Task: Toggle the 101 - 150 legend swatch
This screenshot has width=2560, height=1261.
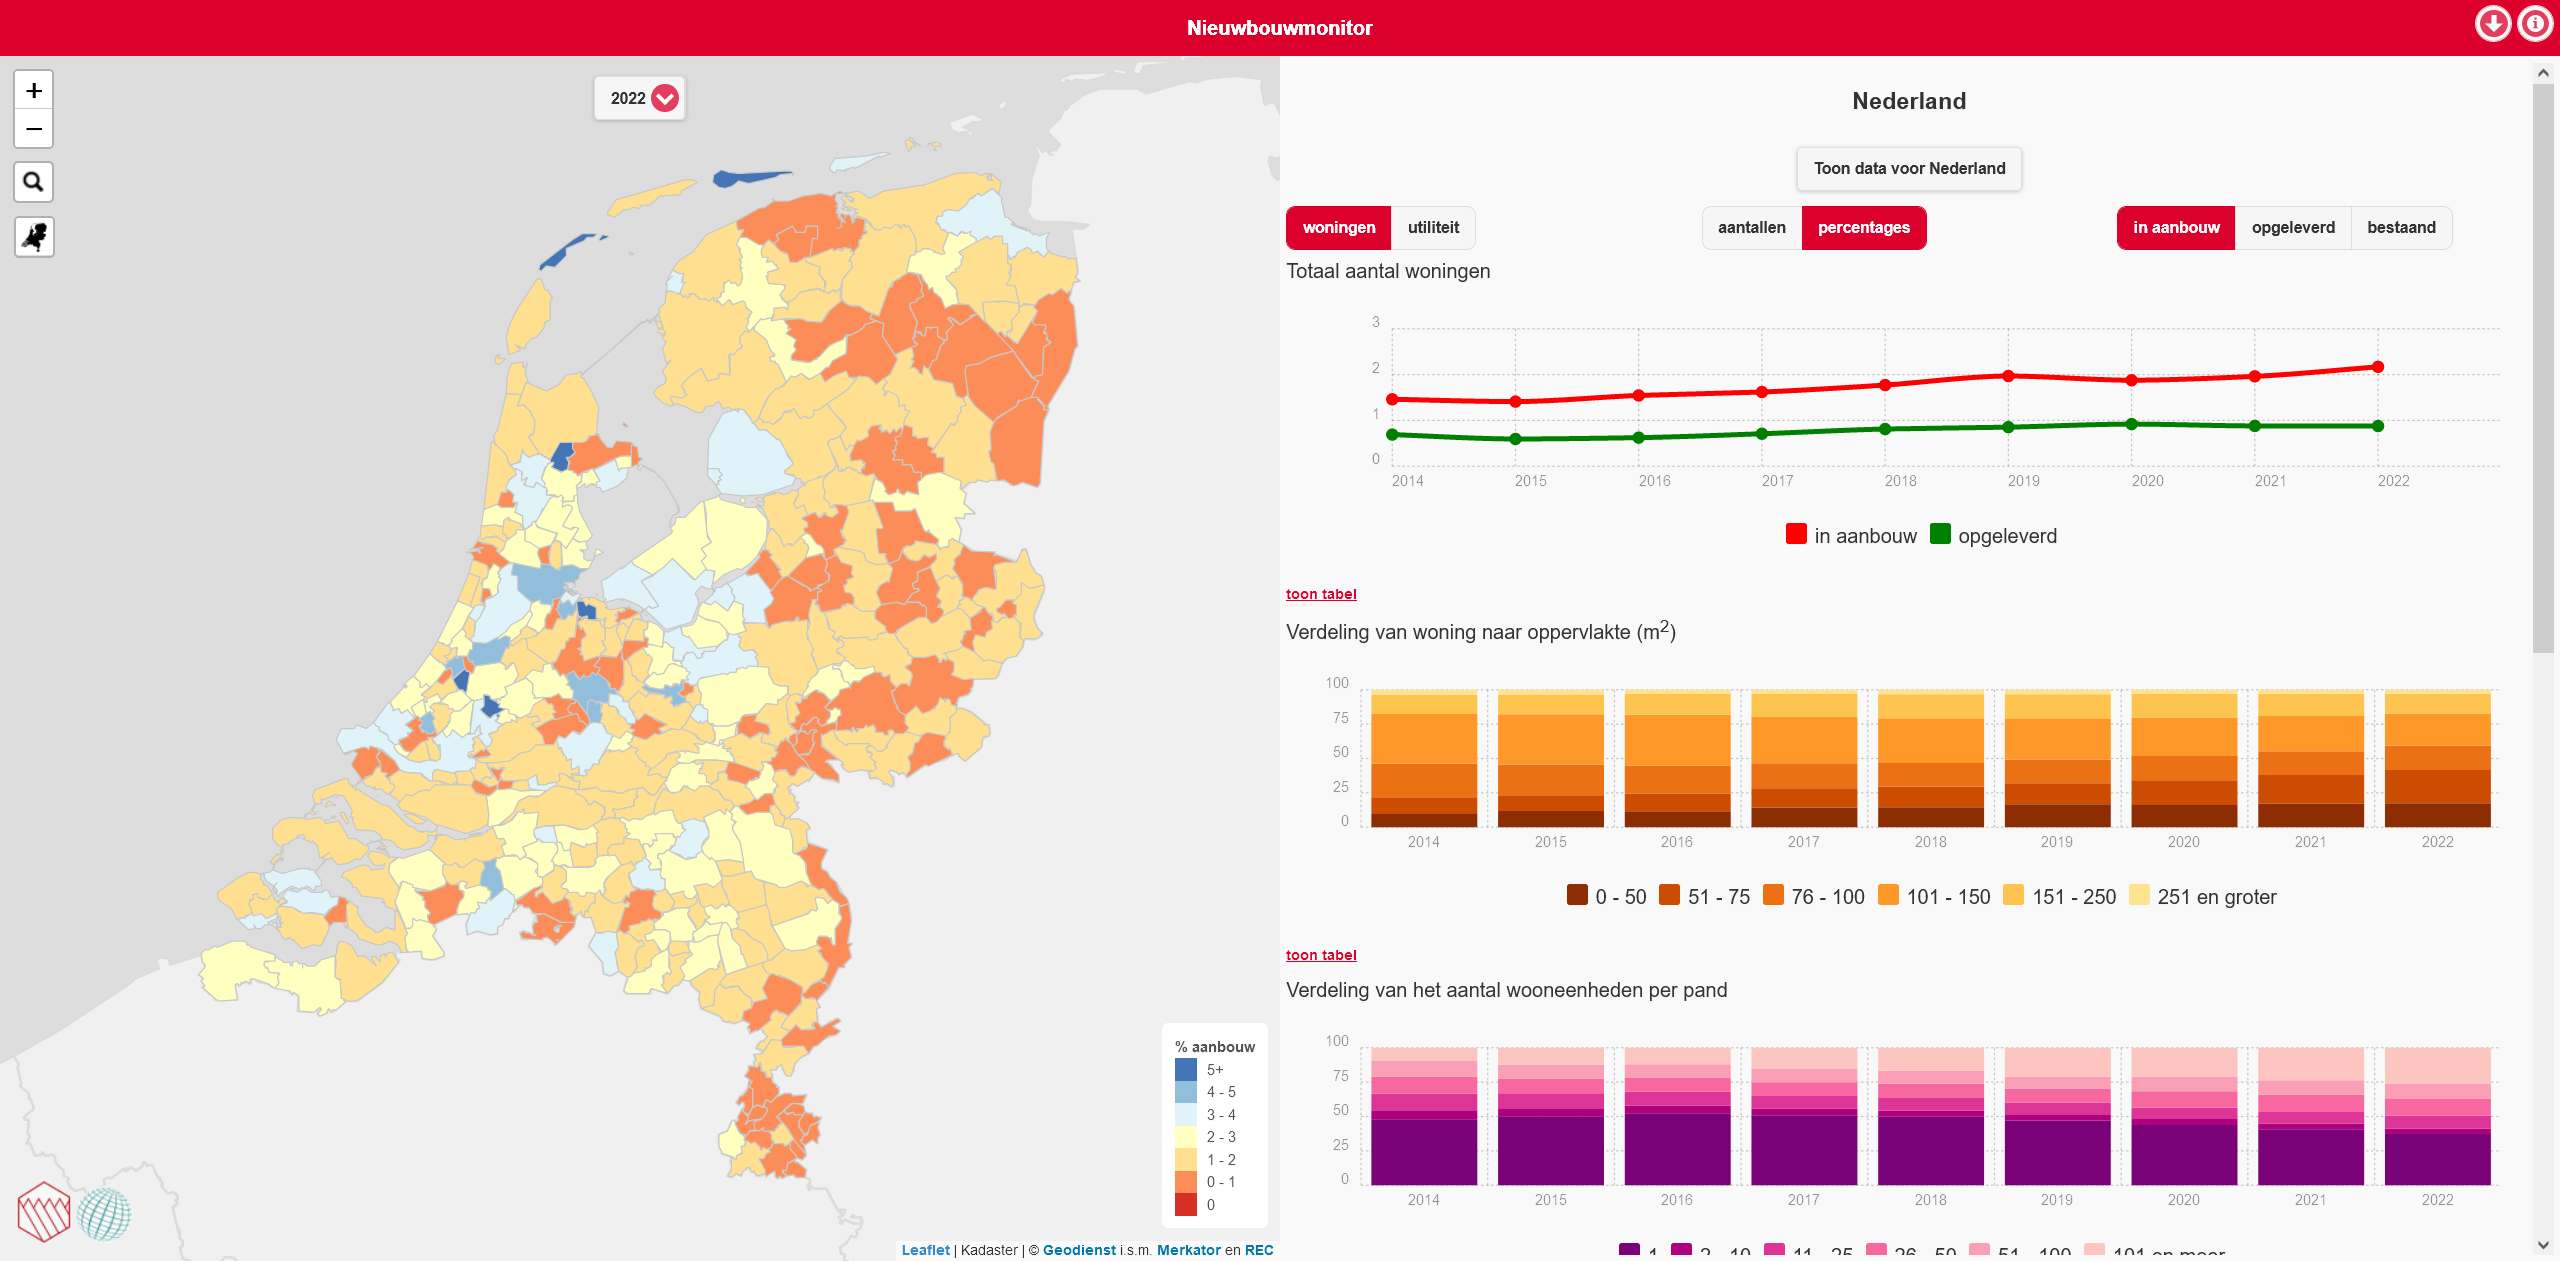Action: tap(1888, 895)
